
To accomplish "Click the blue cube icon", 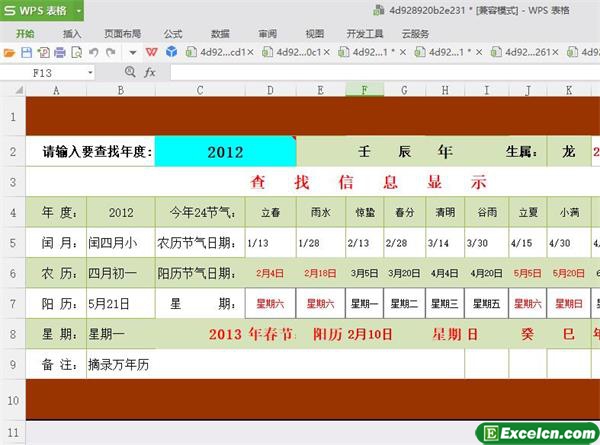I will [171, 52].
